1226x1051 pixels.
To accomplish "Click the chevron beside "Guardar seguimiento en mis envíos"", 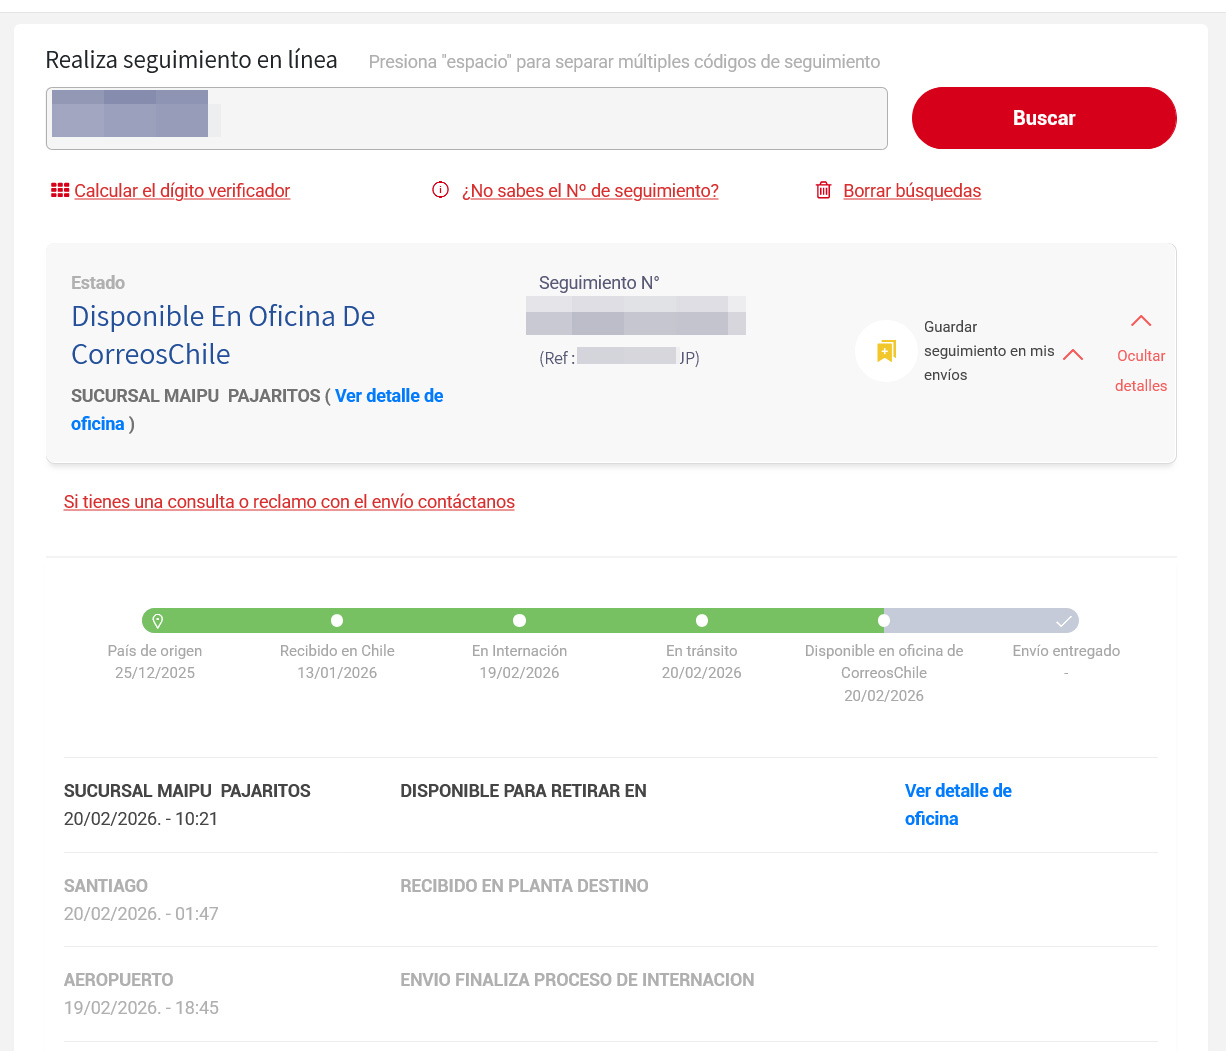I will click(1073, 354).
